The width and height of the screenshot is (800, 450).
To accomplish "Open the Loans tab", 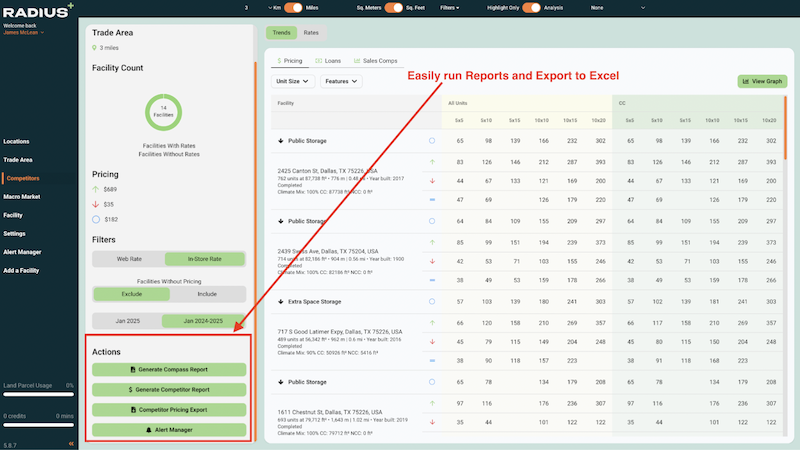I will pyautogui.click(x=328, y=61).
